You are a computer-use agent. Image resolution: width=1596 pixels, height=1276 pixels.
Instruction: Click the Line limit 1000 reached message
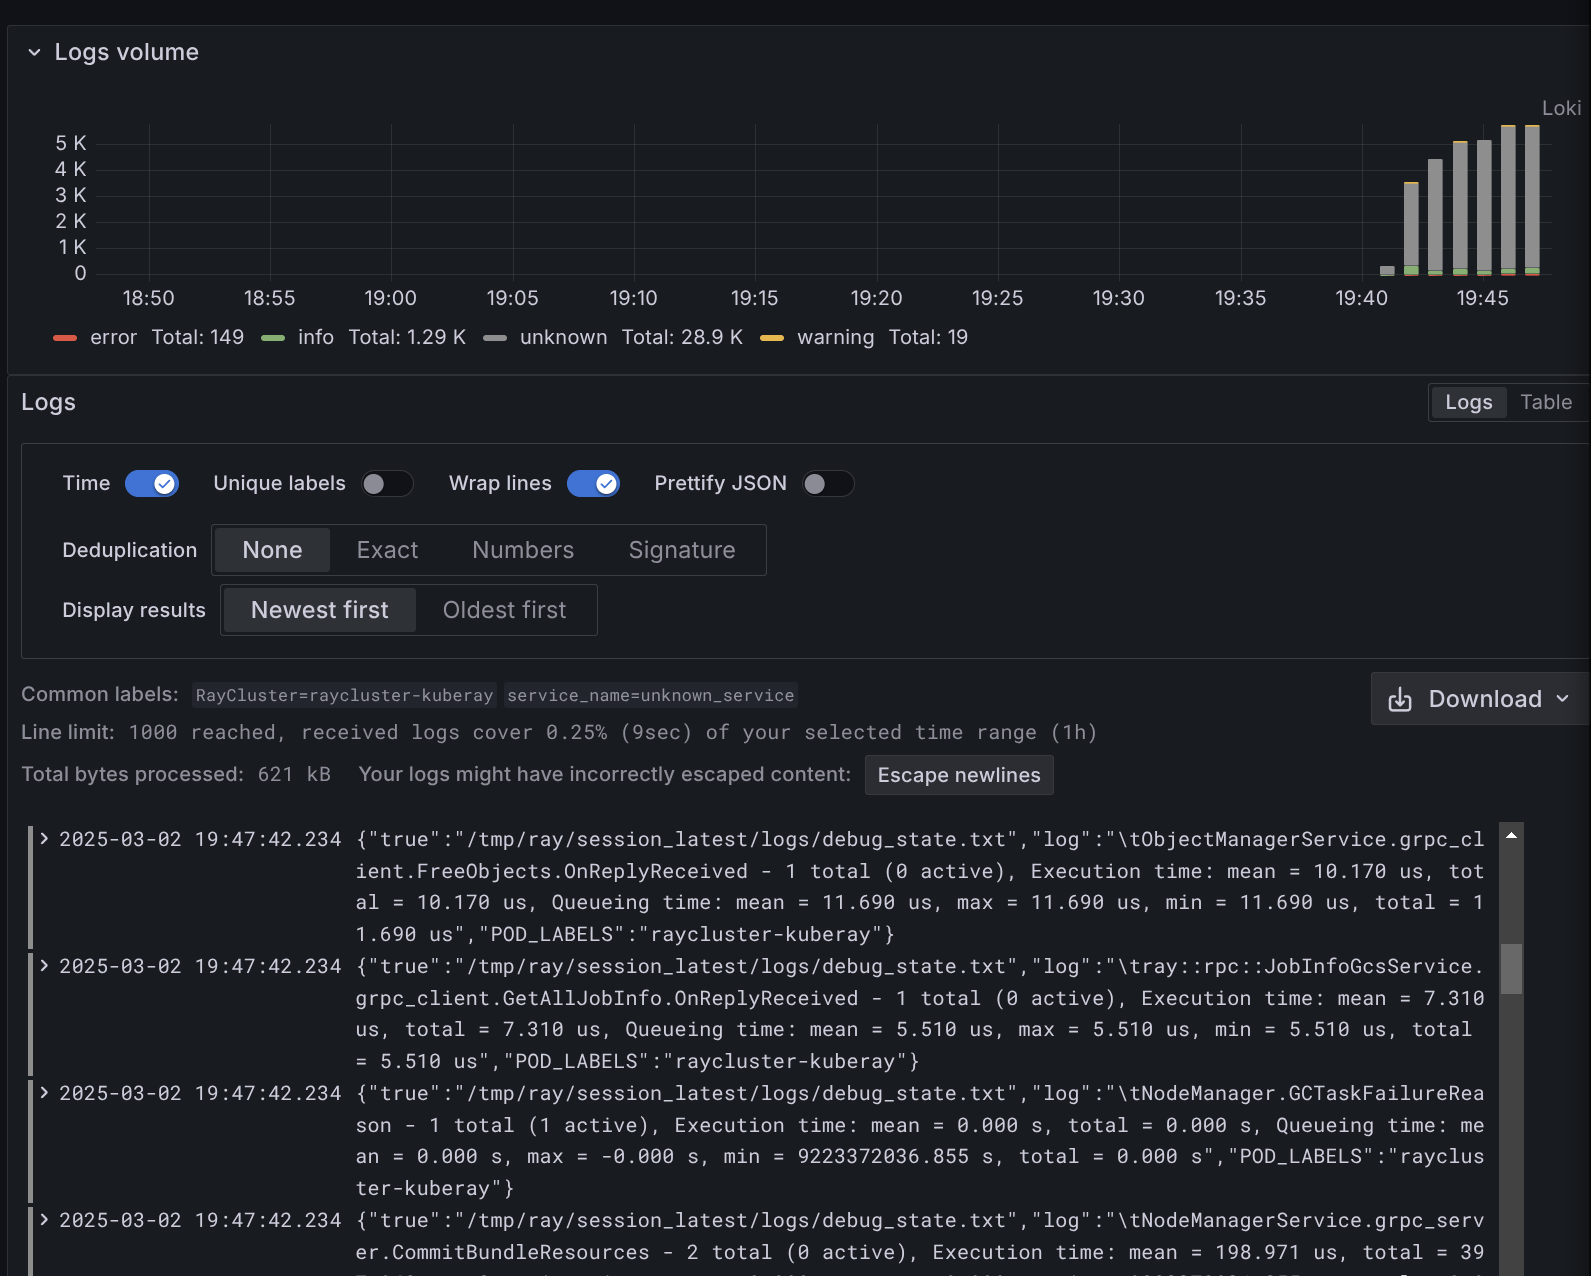point(559,733)
